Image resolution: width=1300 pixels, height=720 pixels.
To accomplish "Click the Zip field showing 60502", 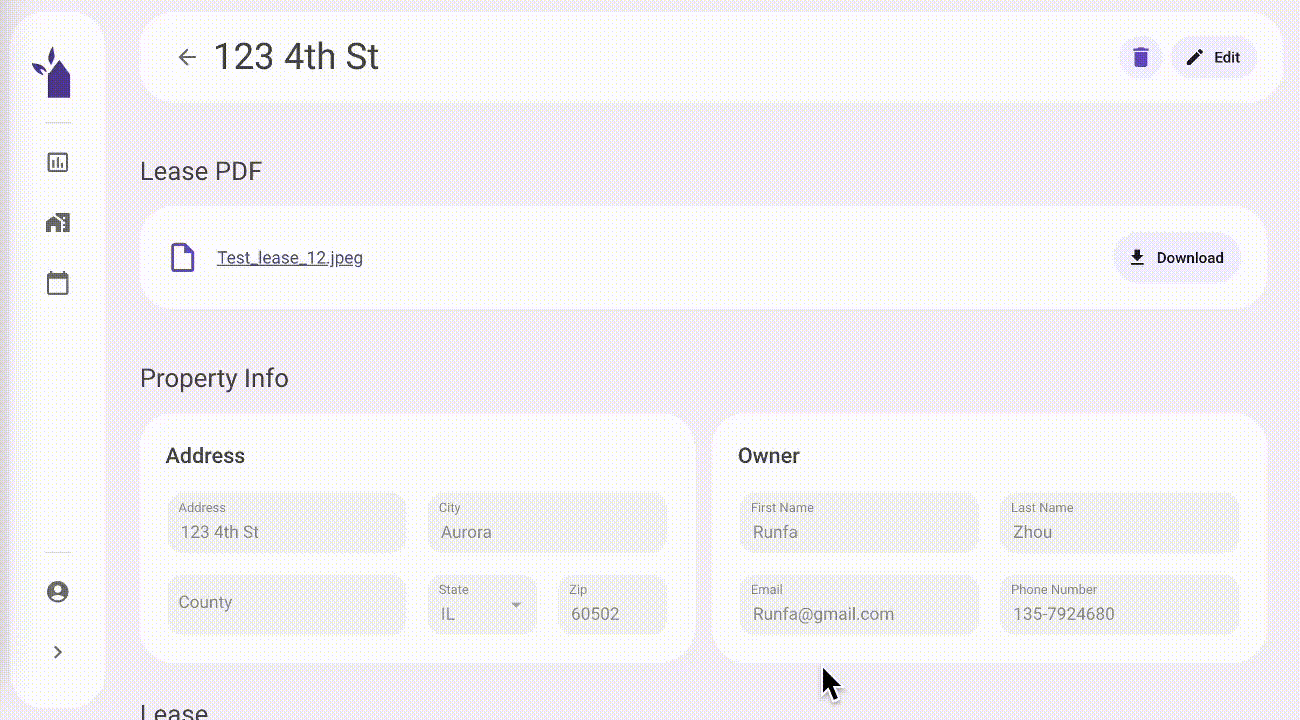I will point(612,604).
